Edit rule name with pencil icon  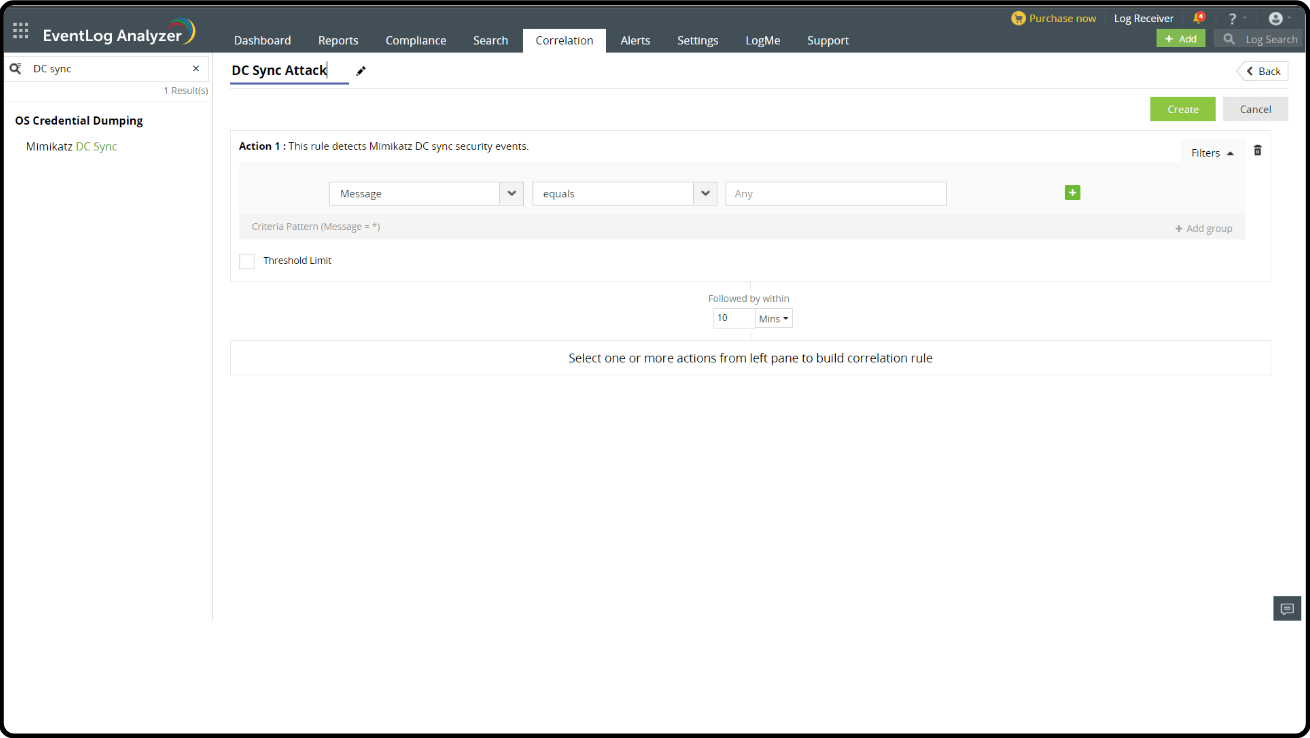(361, 71)
